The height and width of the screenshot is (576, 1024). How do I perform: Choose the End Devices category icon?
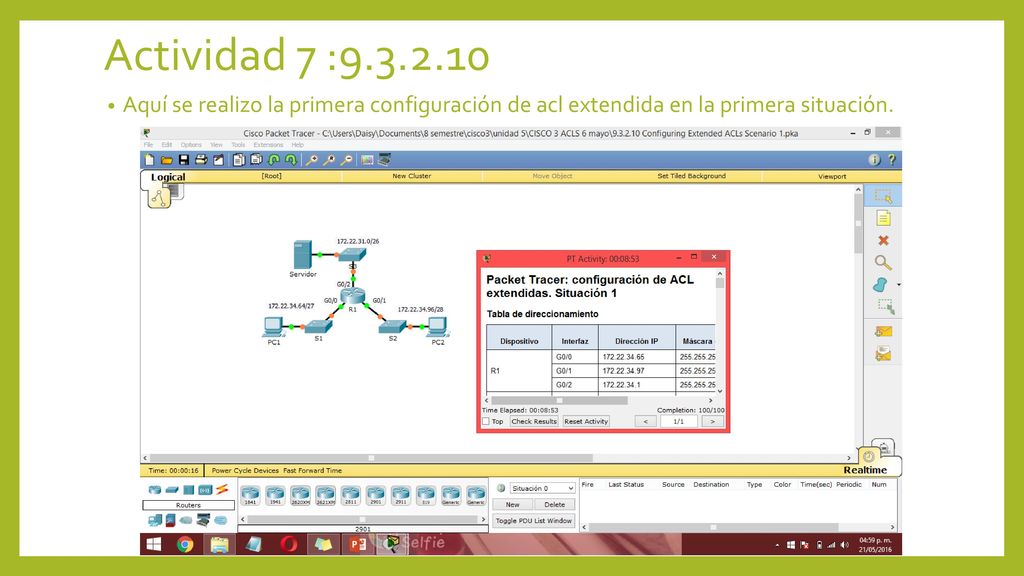pyautogui.click(x=155, y=520)
